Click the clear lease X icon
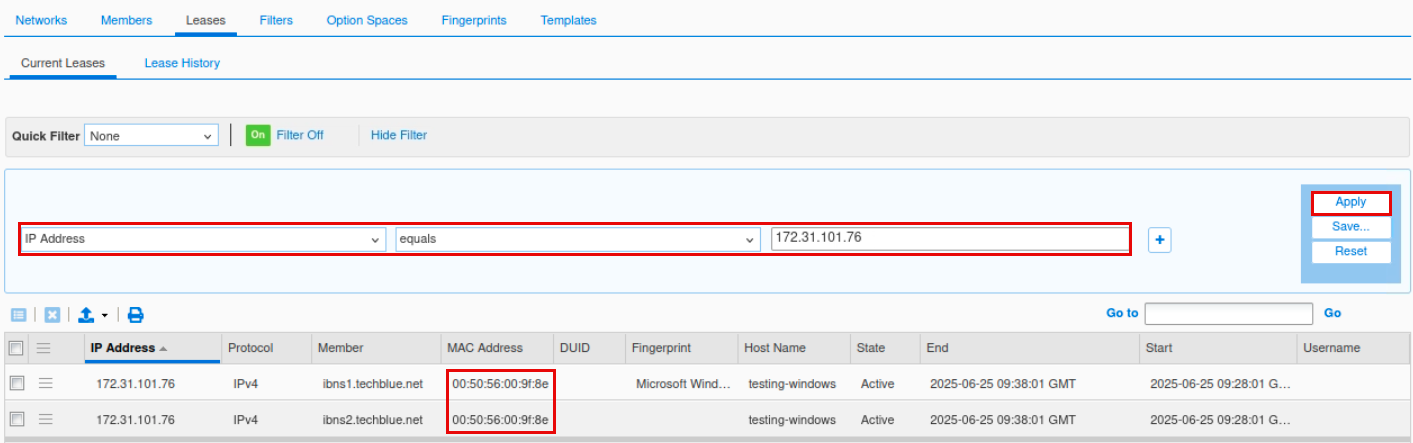 coord(52,315)
